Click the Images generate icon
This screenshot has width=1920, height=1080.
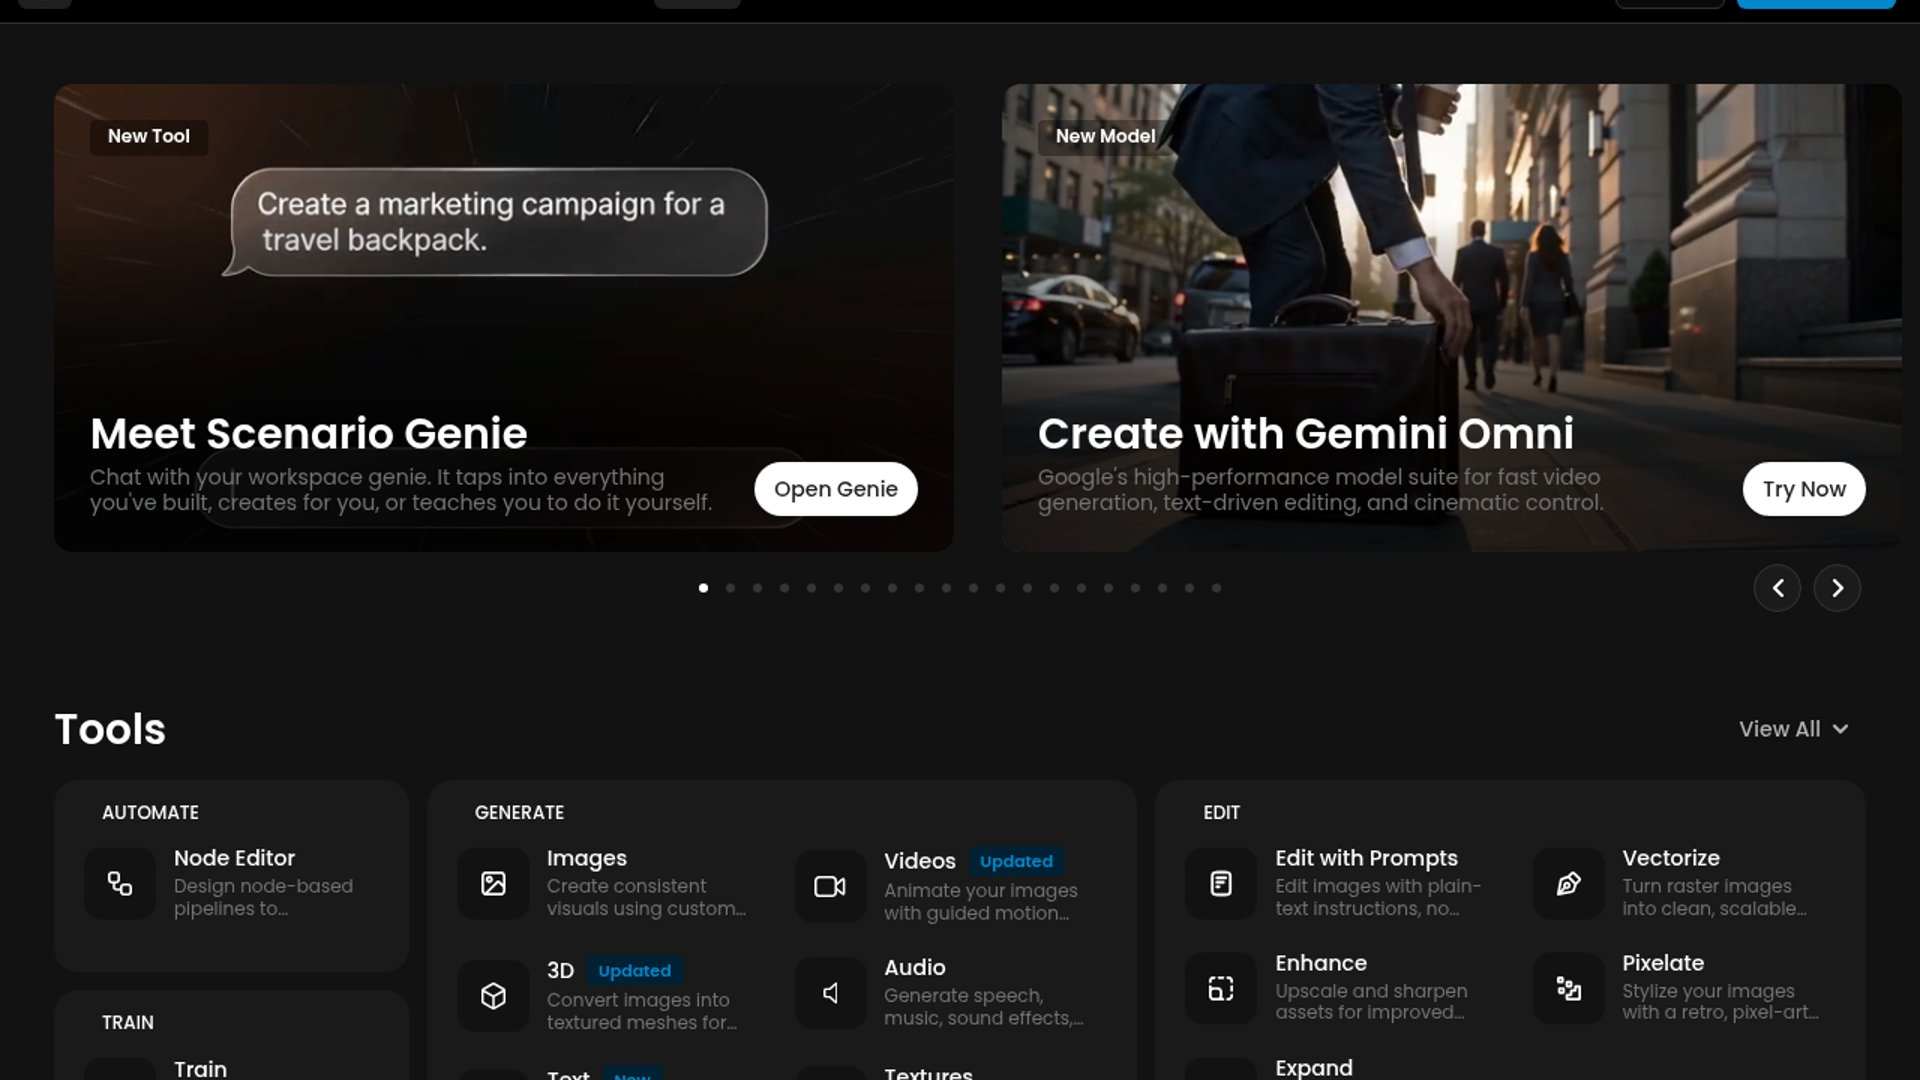(493, 884)
